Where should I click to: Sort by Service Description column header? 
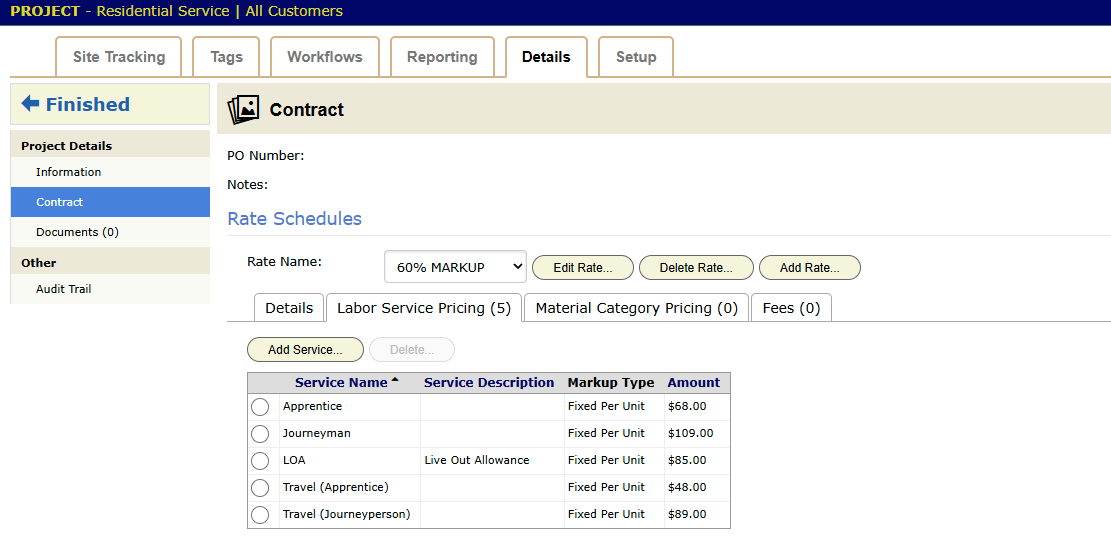(489, 383)
